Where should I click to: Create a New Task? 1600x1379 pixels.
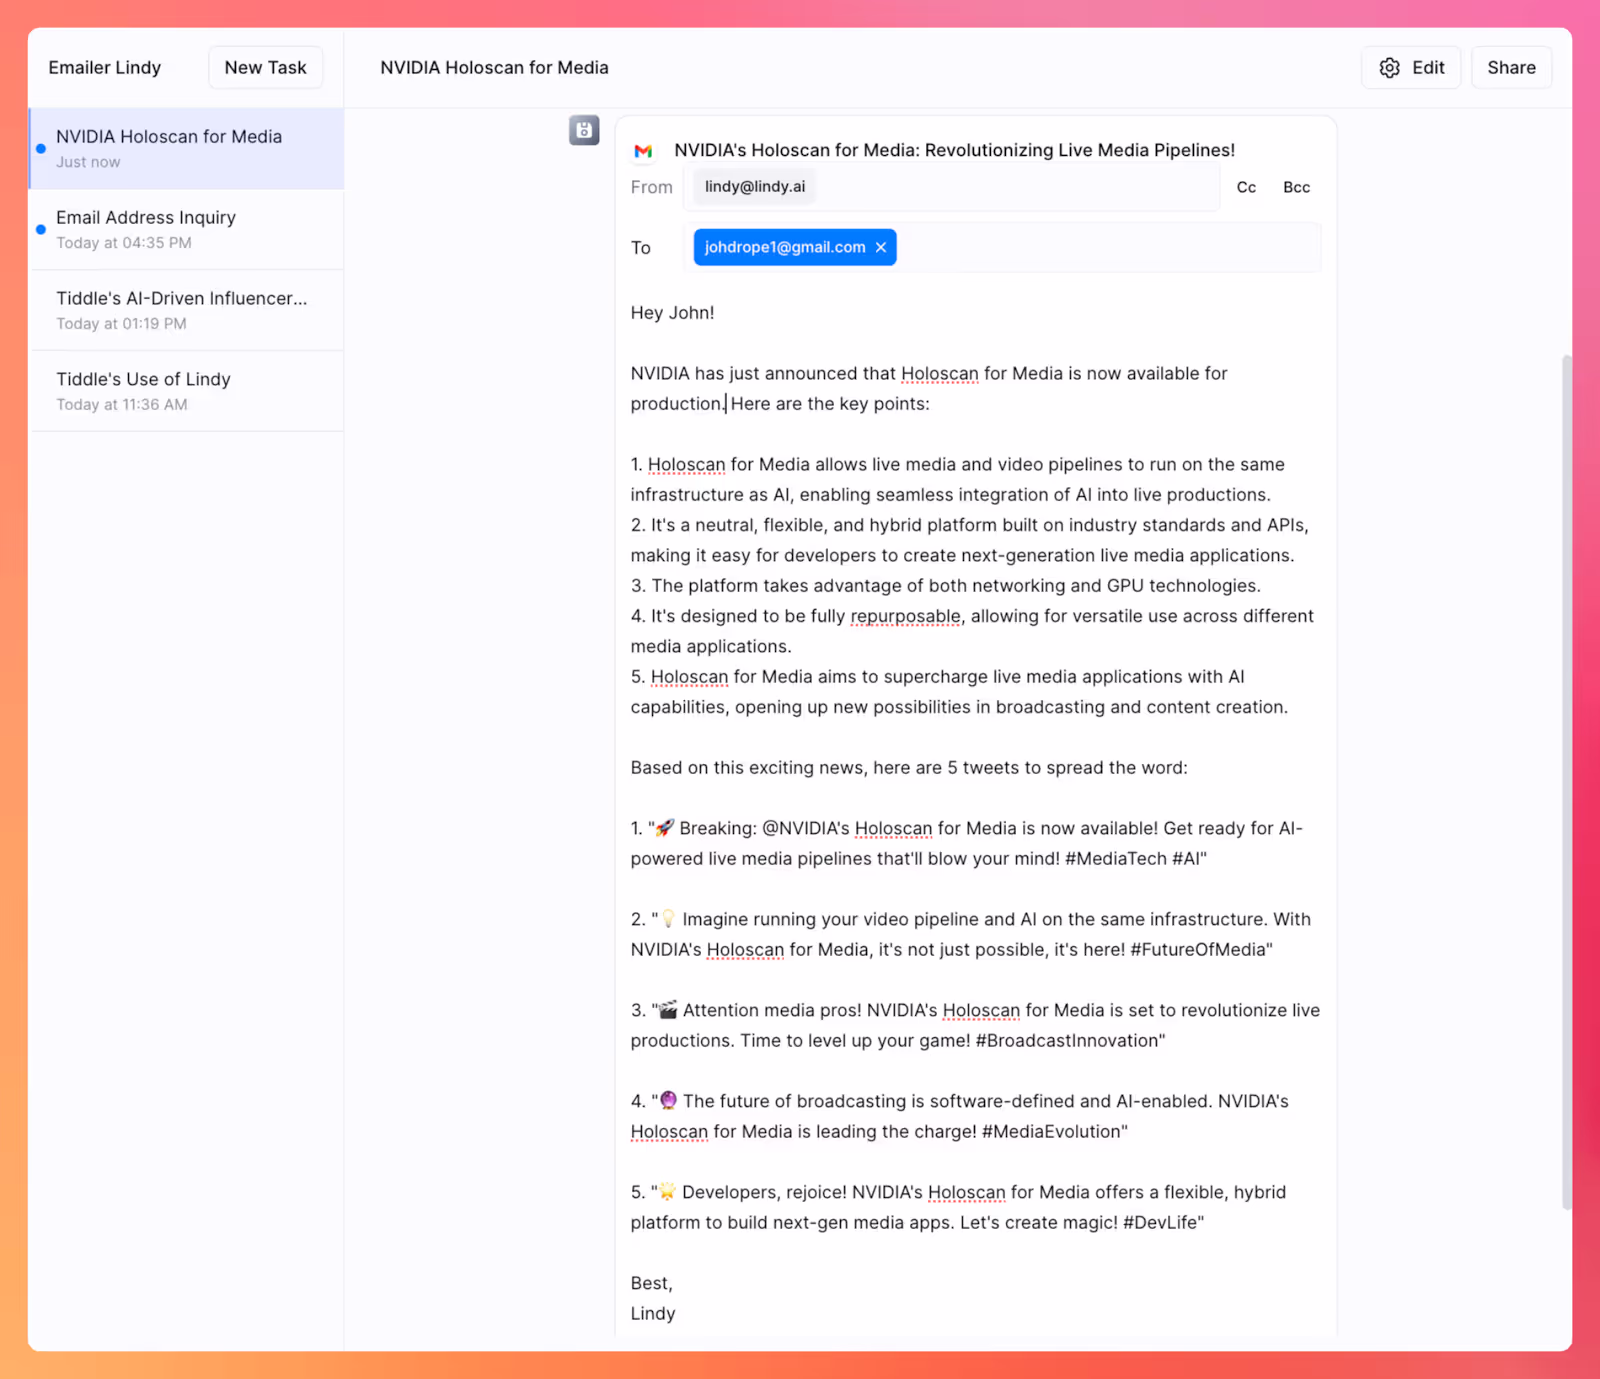point(265,68)
